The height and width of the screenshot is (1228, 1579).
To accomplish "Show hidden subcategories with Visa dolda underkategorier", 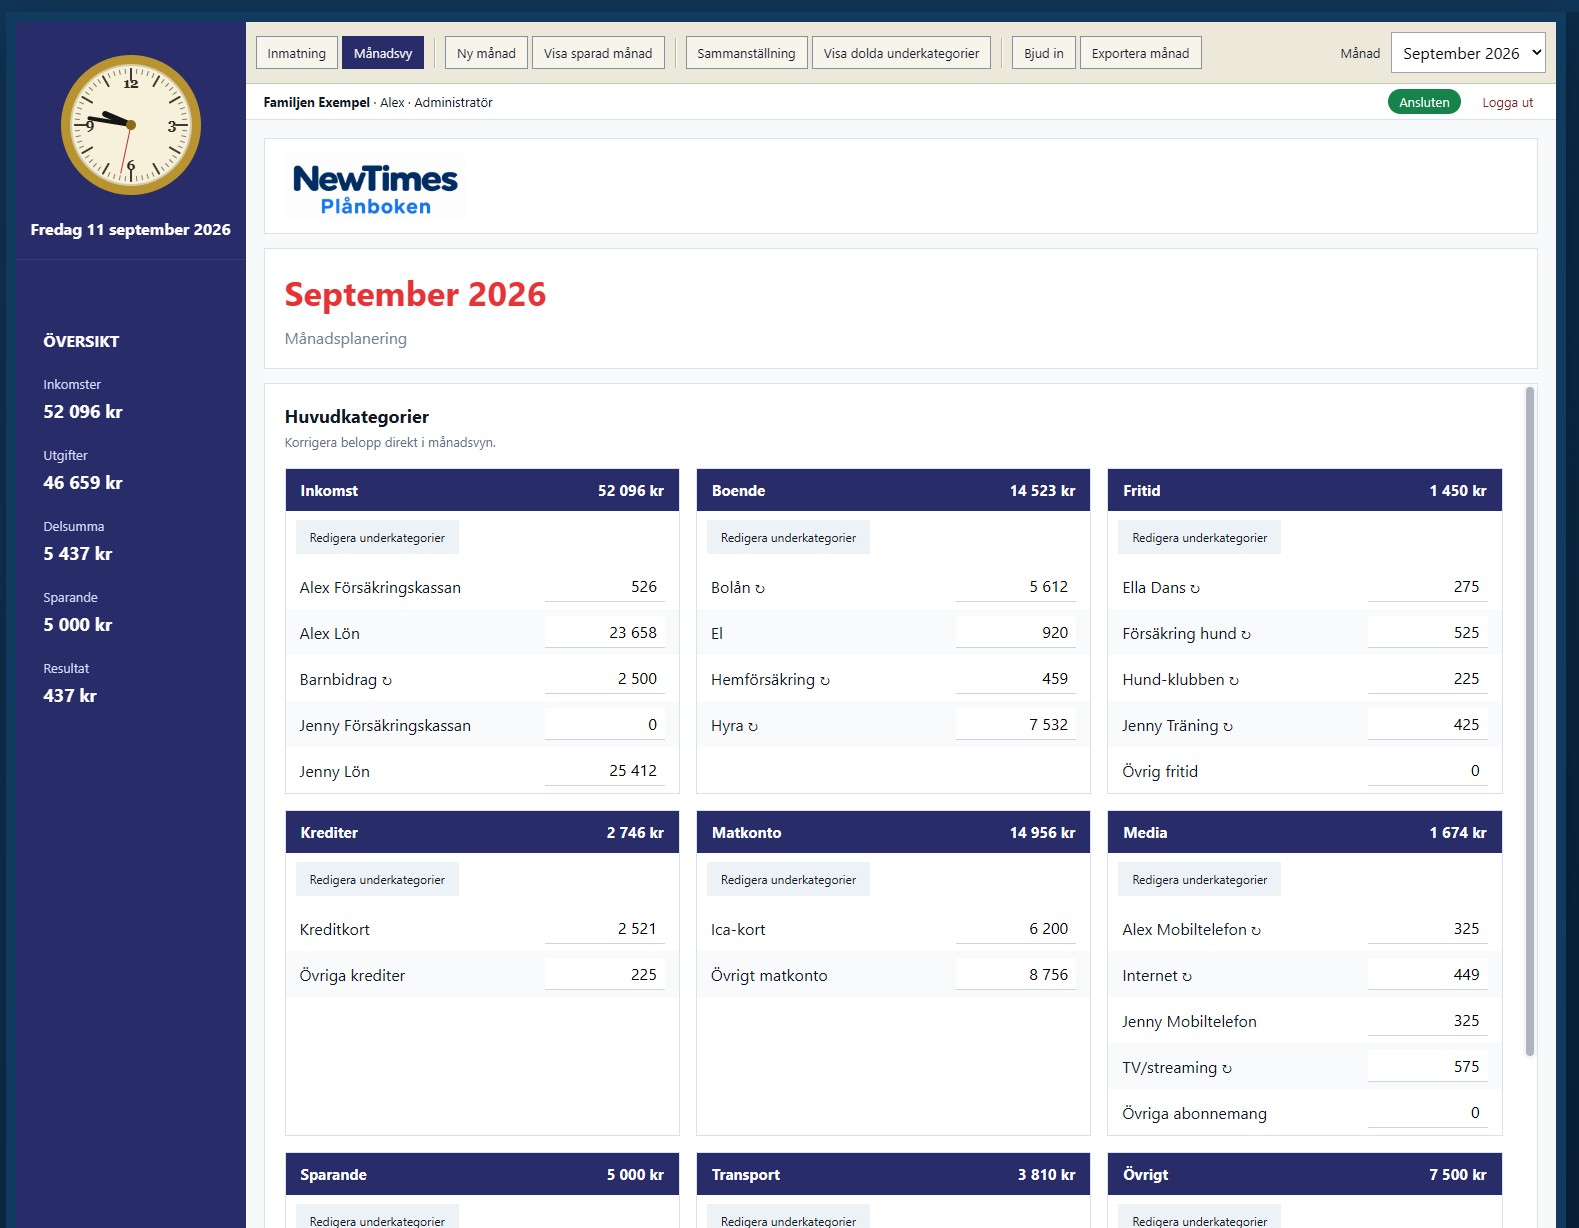I will point(901,53).
